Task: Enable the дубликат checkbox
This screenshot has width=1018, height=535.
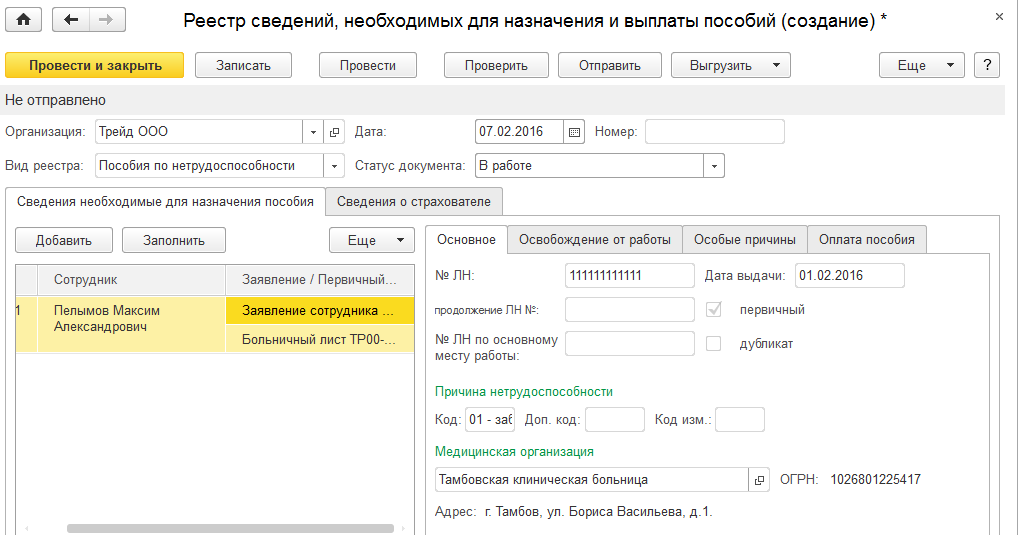Action: tap(714, 343)
